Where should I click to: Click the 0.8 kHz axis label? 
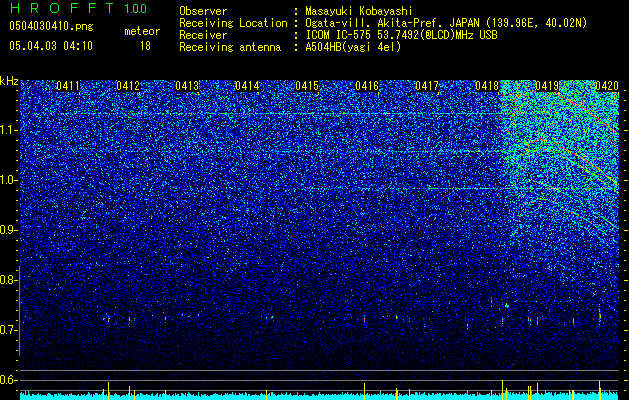9,280
